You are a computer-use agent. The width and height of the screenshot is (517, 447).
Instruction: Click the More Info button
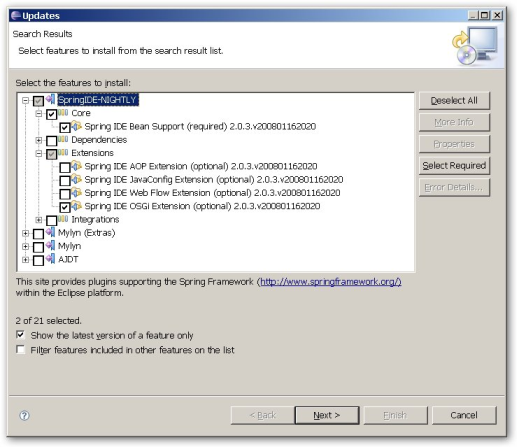click(x=454, y=122)
